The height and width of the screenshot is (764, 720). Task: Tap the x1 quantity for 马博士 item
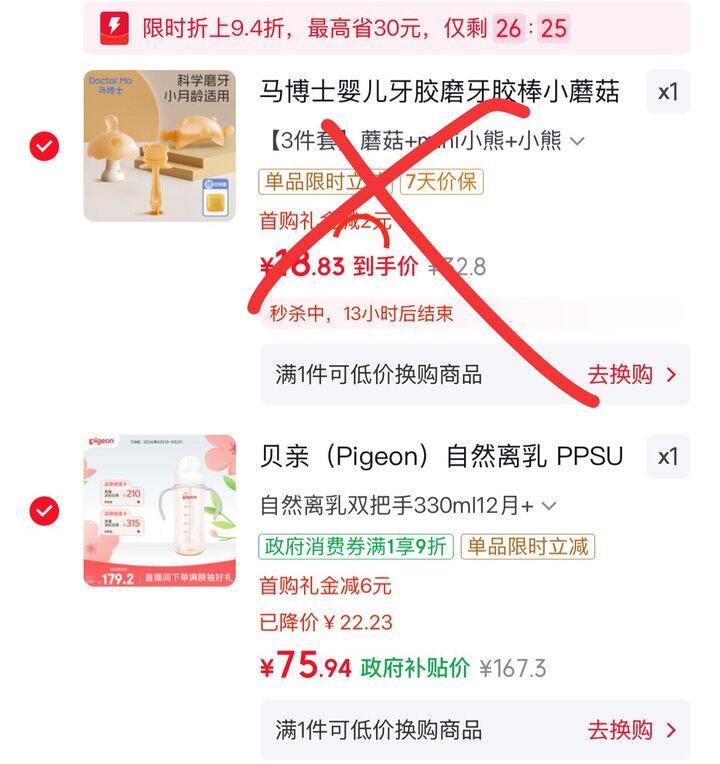pos(668,92)
